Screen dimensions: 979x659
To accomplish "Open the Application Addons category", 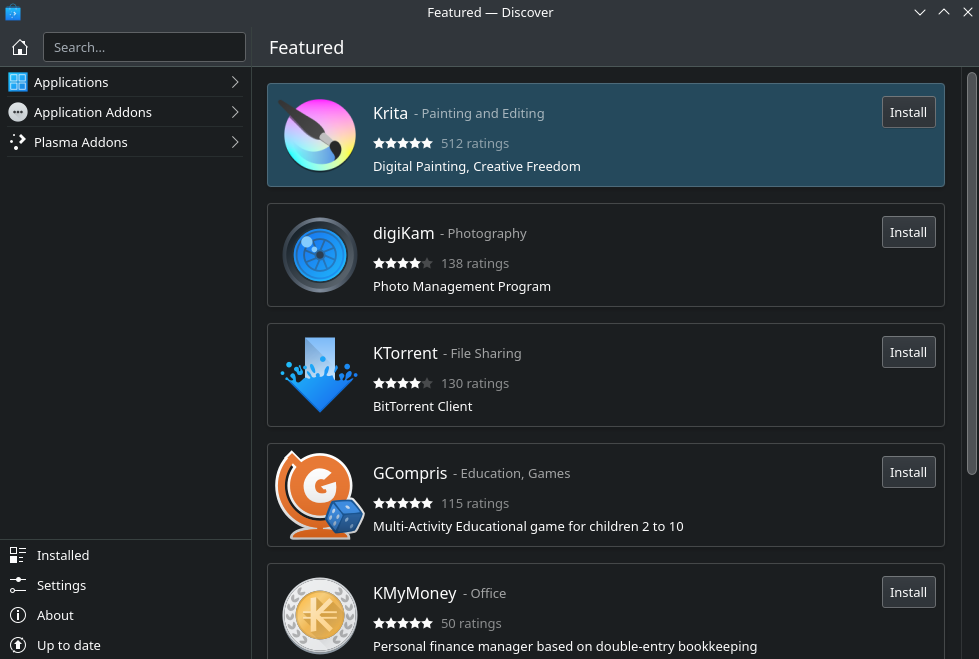I will point(125,112).
